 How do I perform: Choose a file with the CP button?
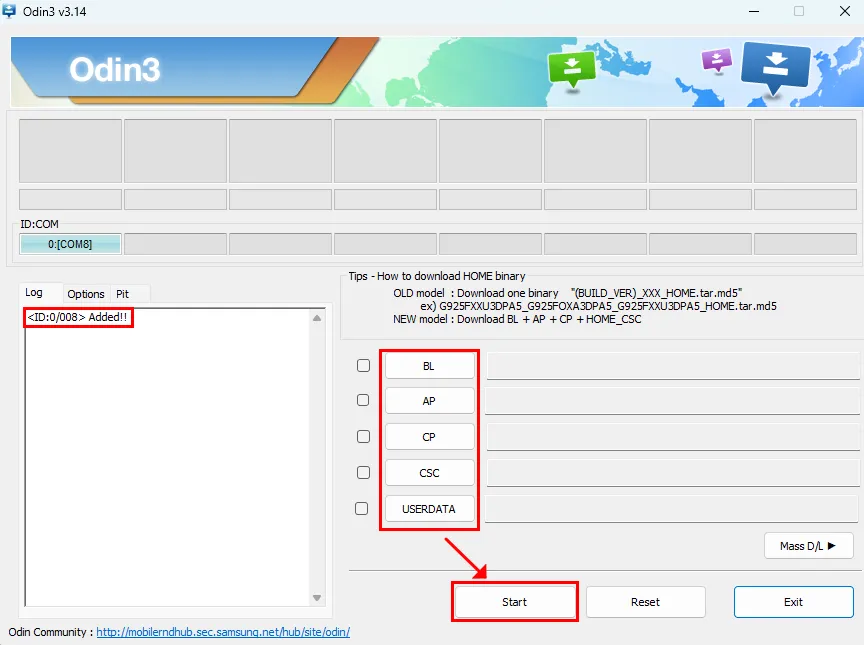click(429, 437)
